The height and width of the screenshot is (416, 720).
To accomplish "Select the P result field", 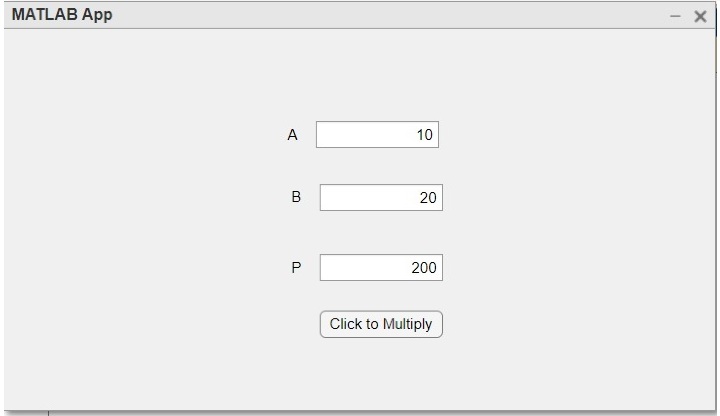I will tap(381, 268).
